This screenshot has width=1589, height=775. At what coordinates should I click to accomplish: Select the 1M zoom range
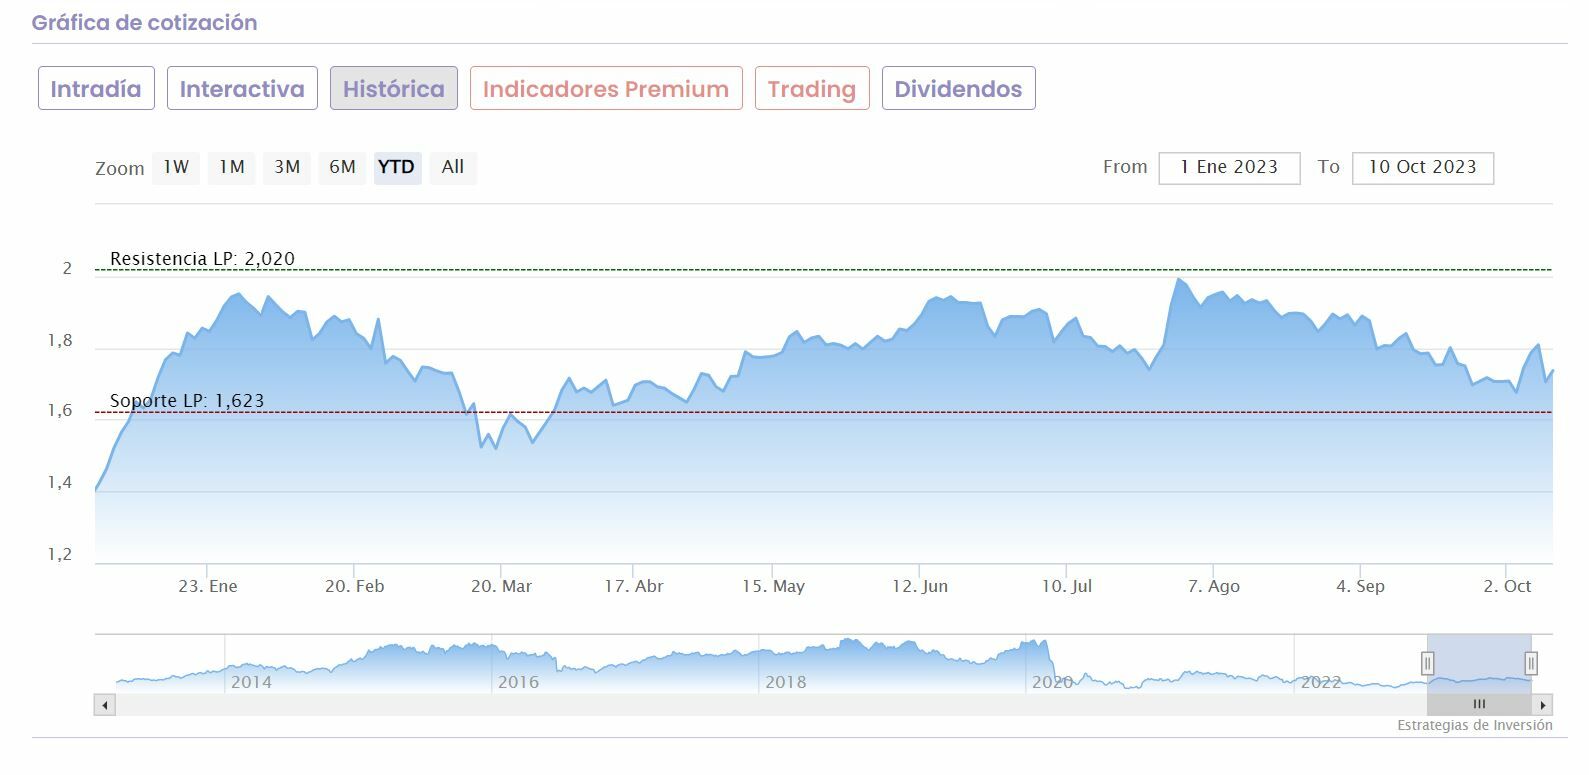232,168
